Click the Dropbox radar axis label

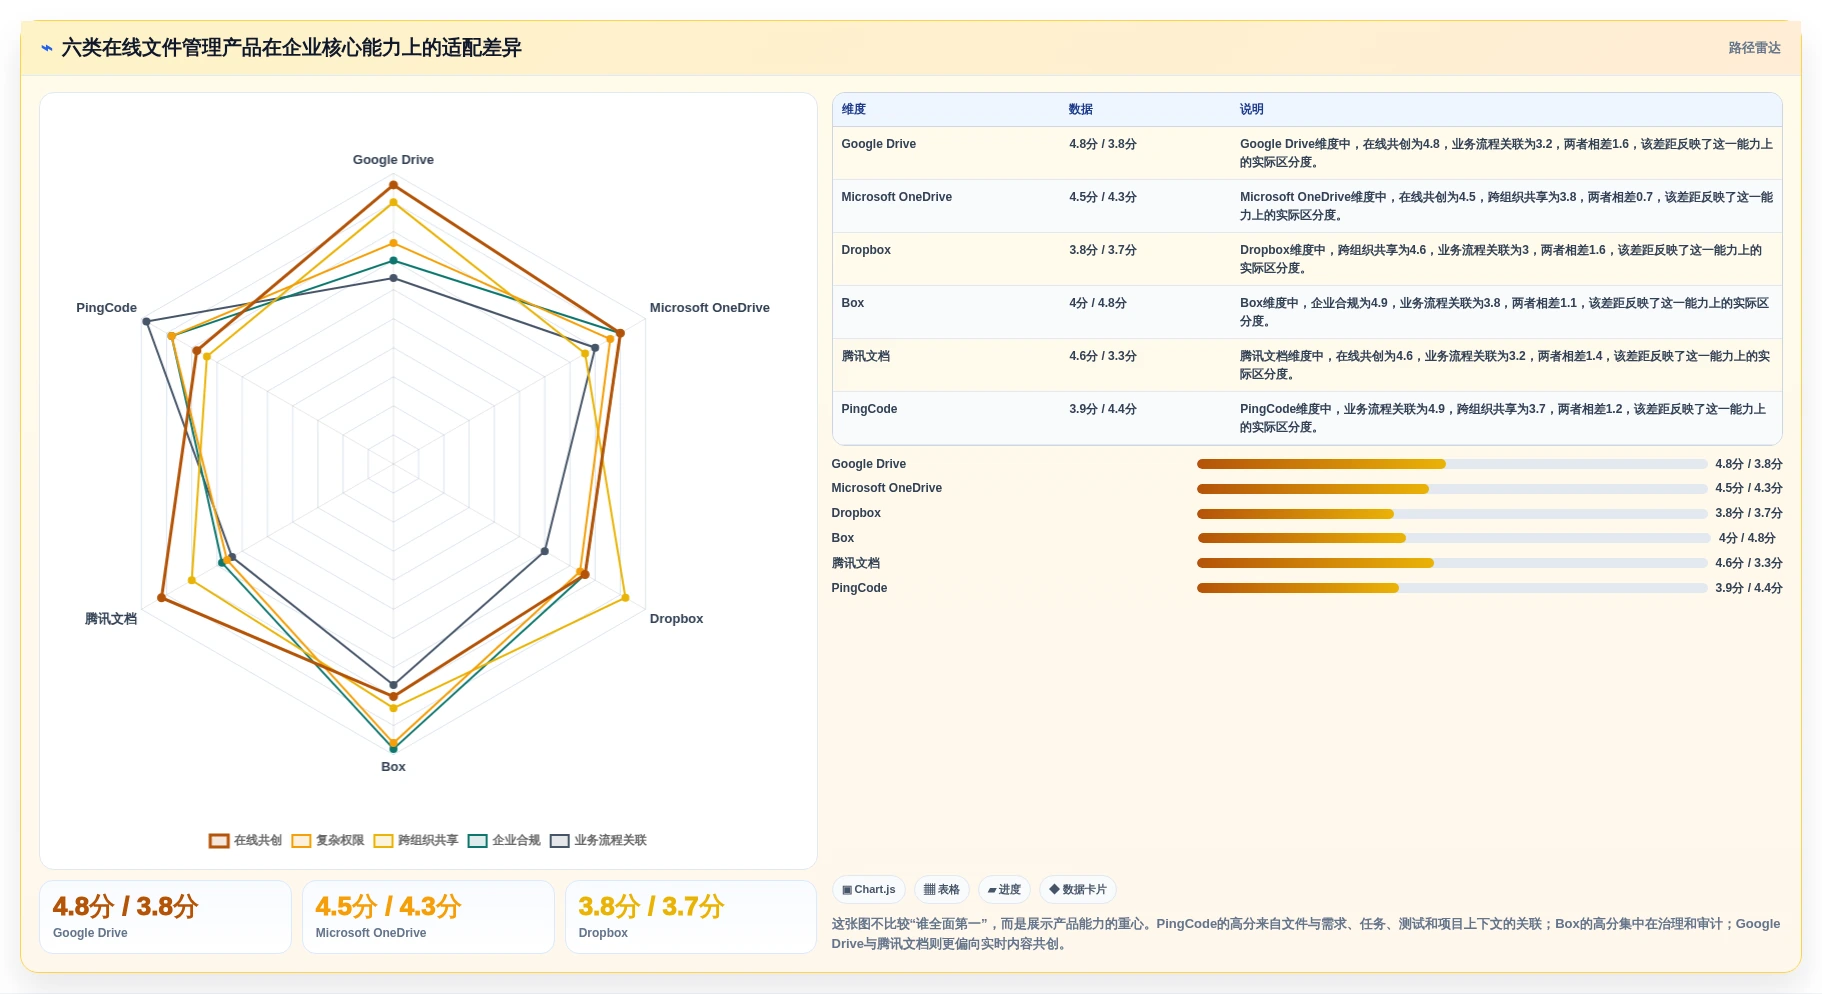click(x=676, y=619)
